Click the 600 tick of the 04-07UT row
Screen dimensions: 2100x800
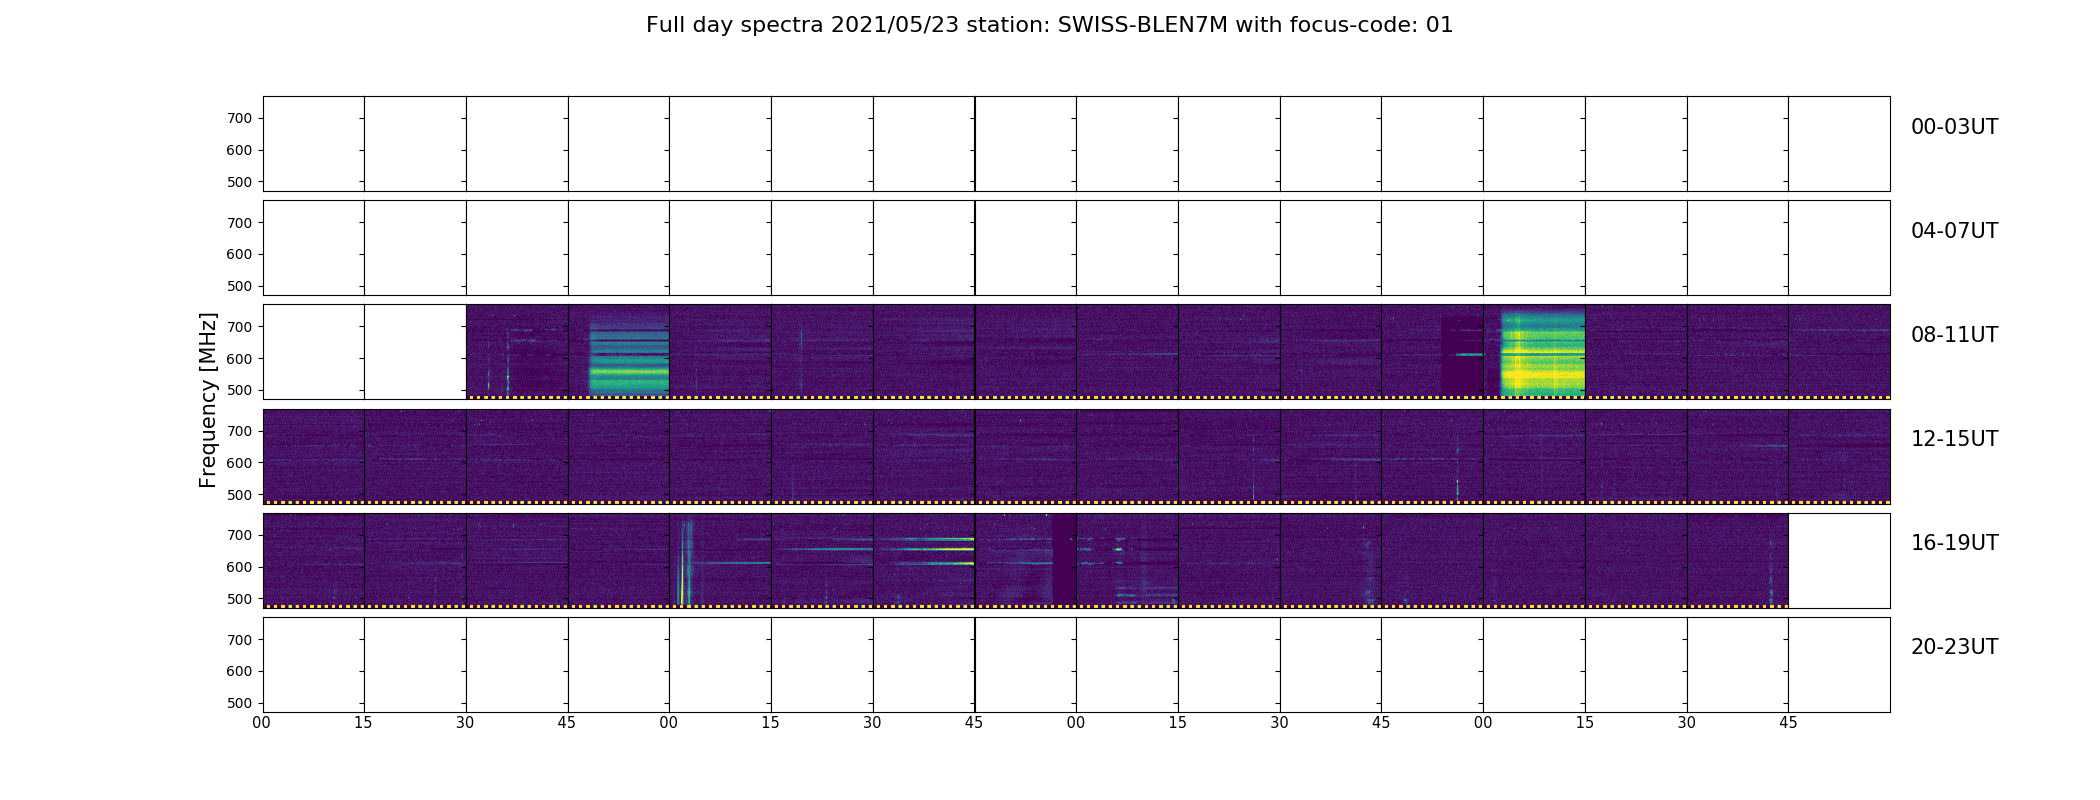239,254
